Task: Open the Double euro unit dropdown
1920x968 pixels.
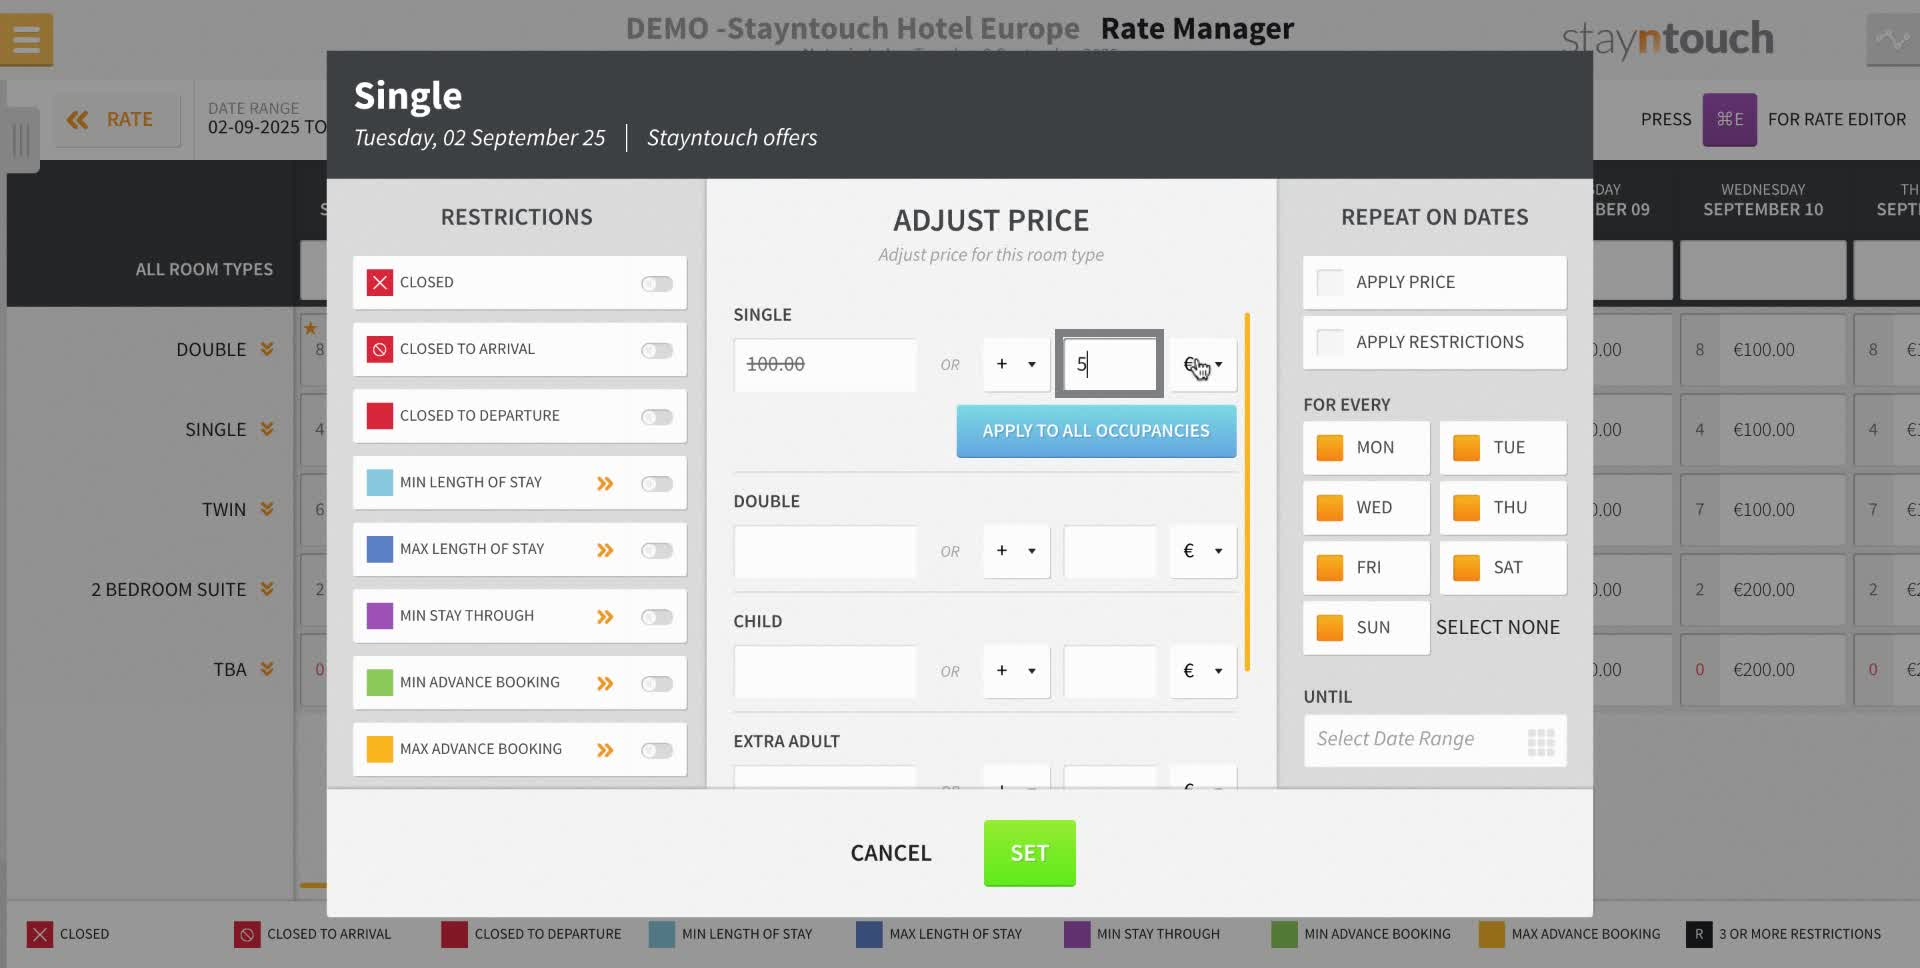Action: (1203, 551)
